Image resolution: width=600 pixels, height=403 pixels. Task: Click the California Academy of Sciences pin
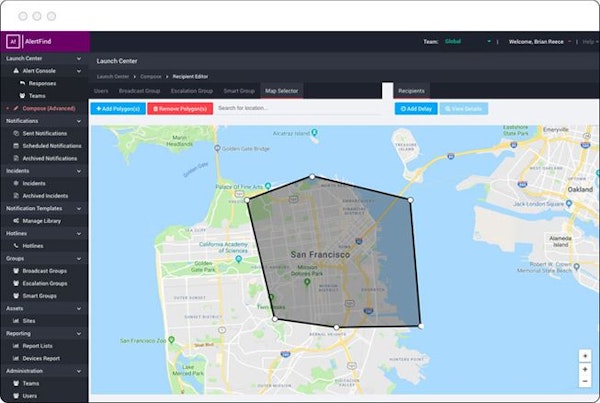coord(239,259)
